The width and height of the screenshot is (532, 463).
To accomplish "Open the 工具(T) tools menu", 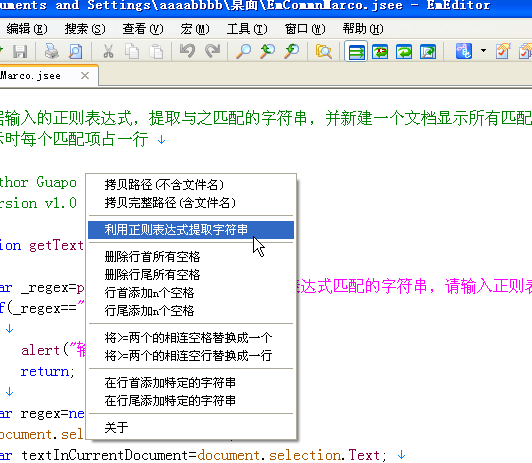I will click(247, 29).
